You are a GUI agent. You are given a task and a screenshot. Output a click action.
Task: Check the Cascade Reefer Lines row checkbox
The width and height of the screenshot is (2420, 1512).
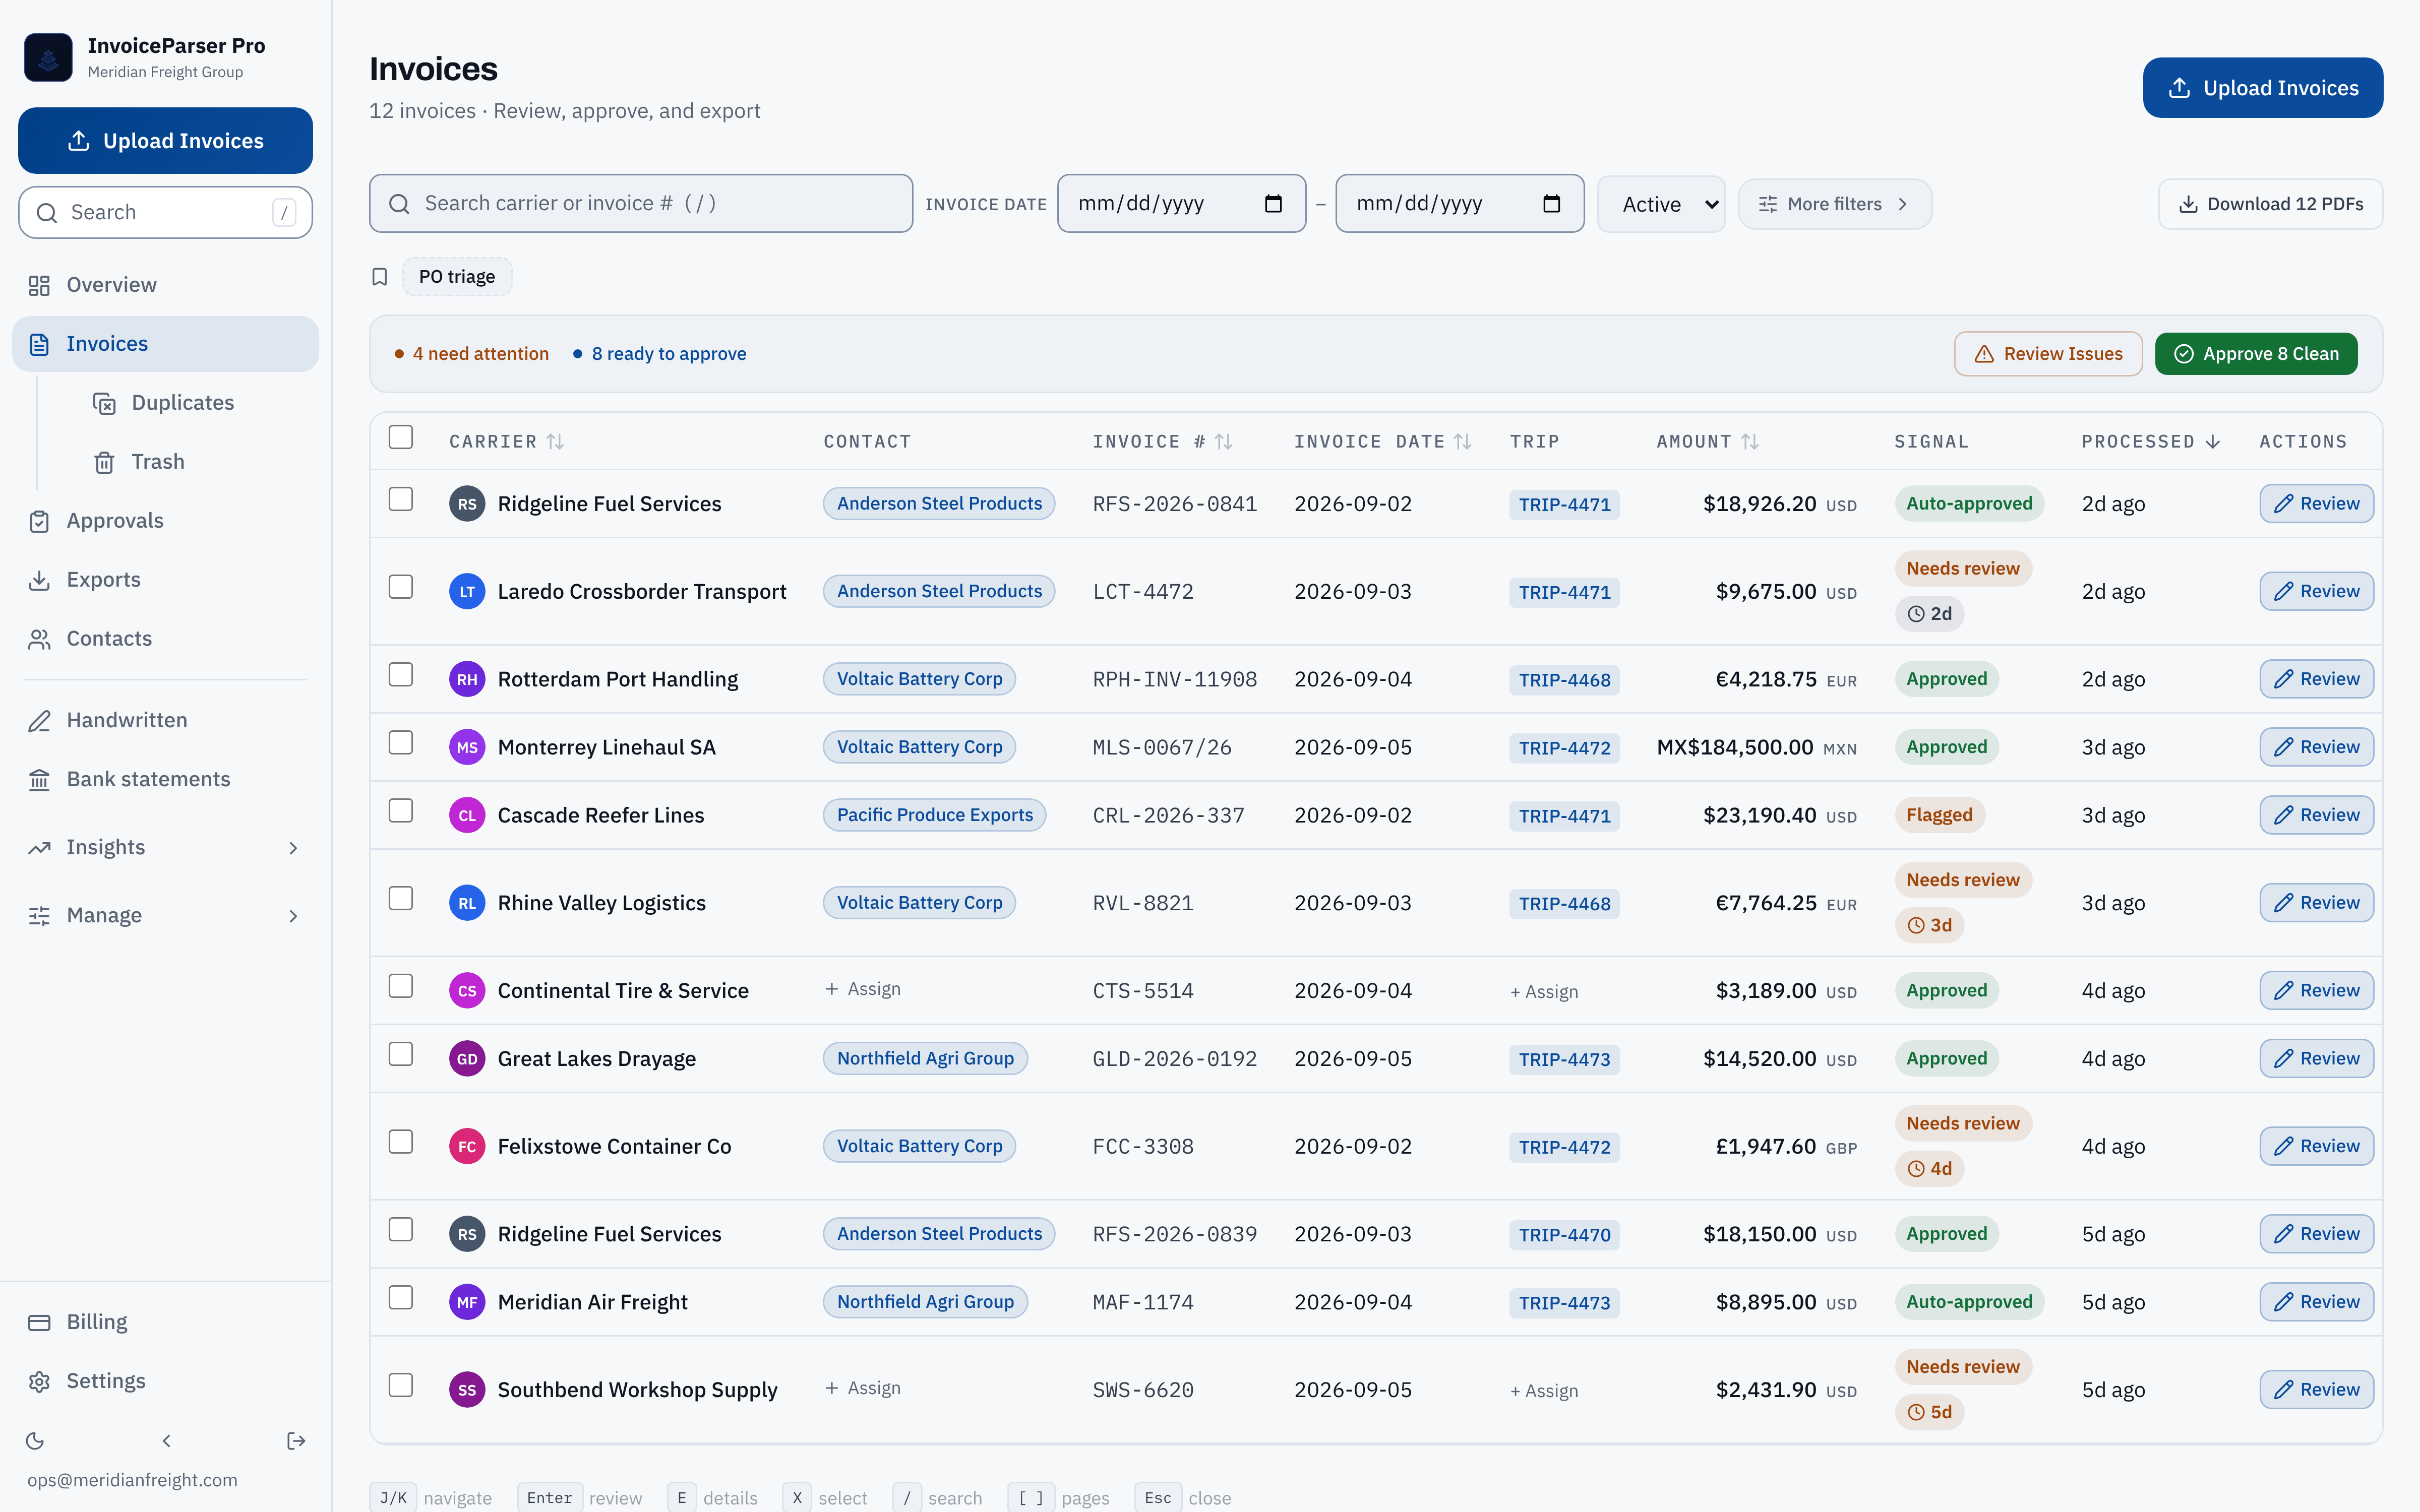[x=401, y=811]
